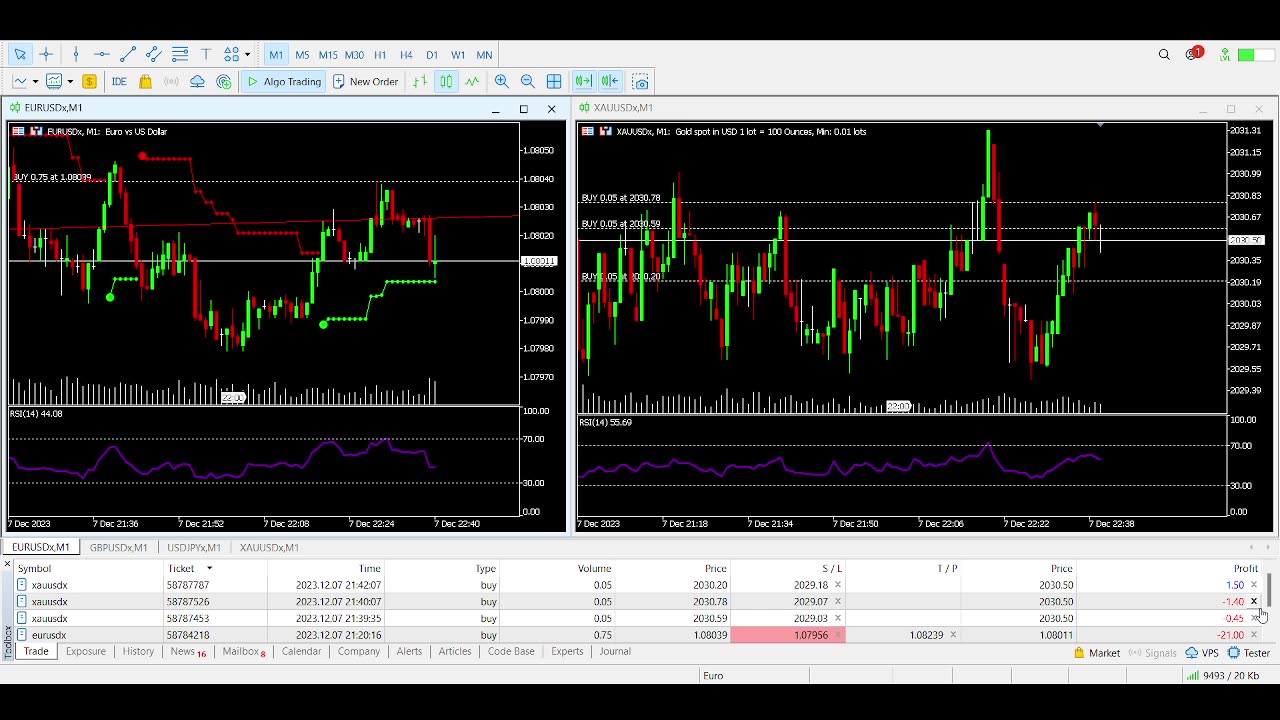Toggle chart auto scroll

(x=583, y=82)
